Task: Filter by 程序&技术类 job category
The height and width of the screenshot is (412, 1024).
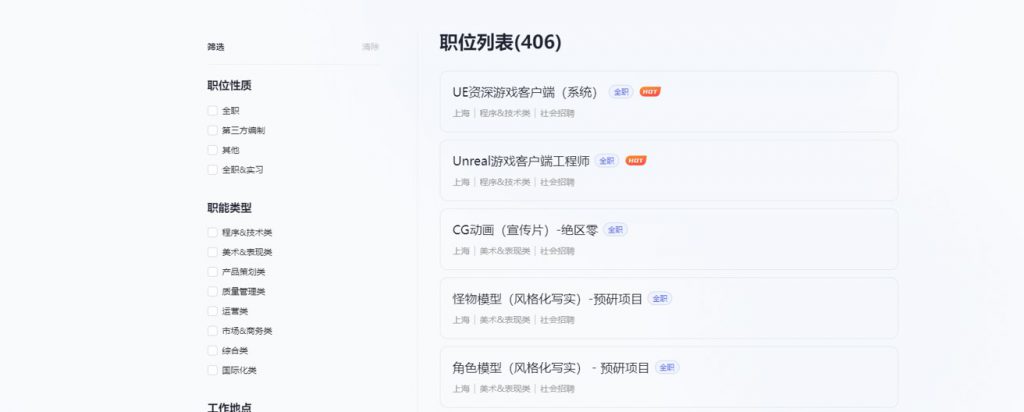Action: click(212, 233)
